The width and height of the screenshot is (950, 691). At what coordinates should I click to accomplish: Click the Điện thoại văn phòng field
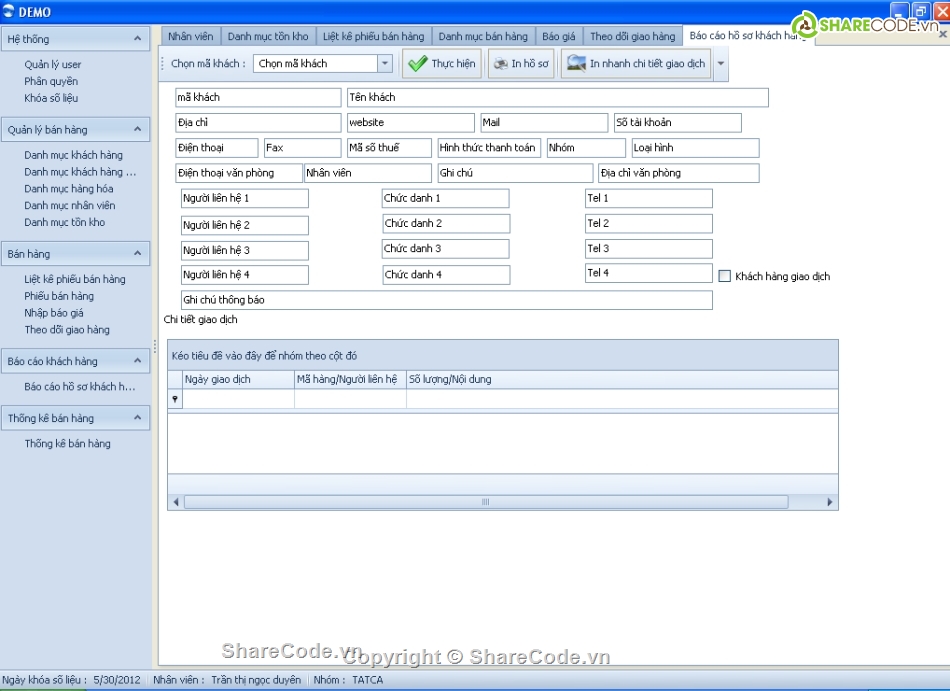(x=239, y=173)
